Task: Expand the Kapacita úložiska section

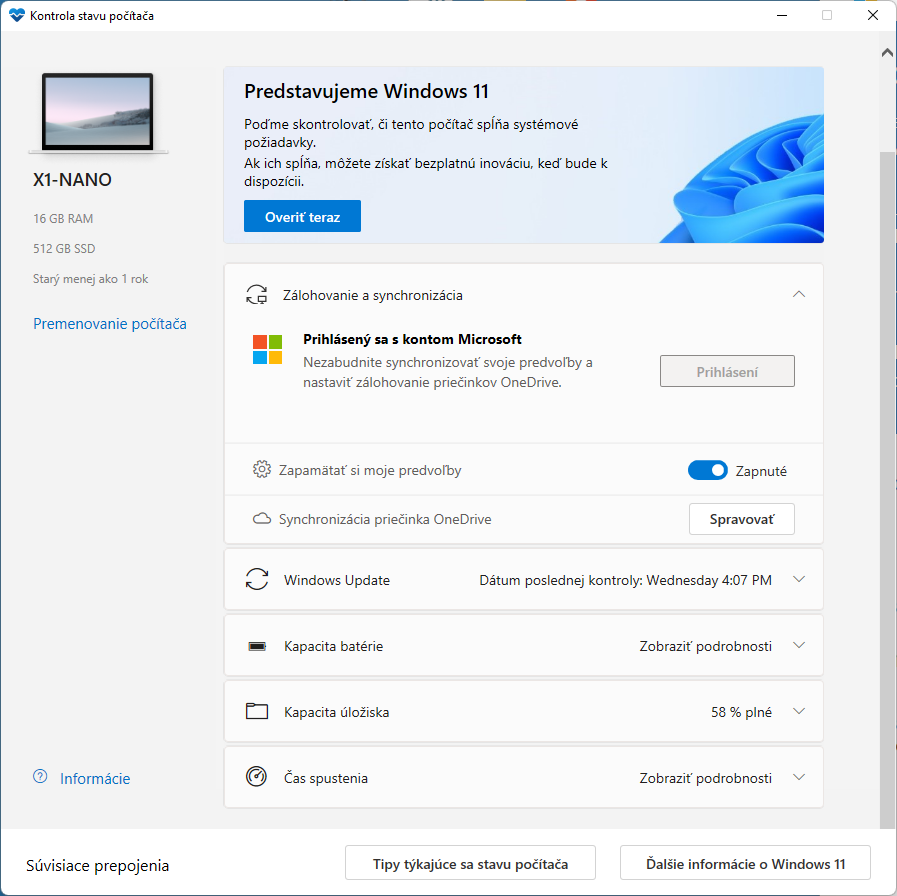Action: (798, 712)
